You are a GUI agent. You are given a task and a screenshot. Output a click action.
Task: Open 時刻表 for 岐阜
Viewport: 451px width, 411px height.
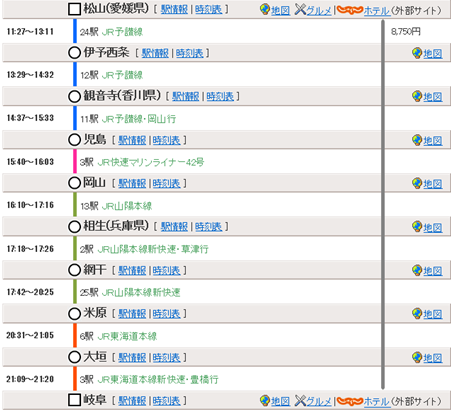point(167,401)
